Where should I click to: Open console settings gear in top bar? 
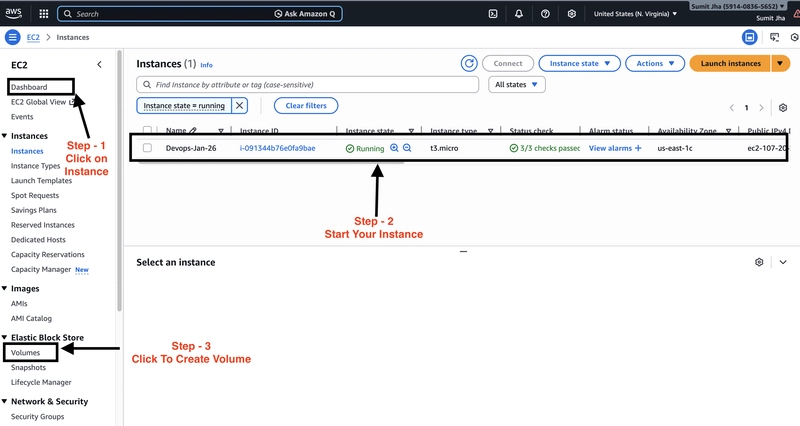click(x=572, y=14)
